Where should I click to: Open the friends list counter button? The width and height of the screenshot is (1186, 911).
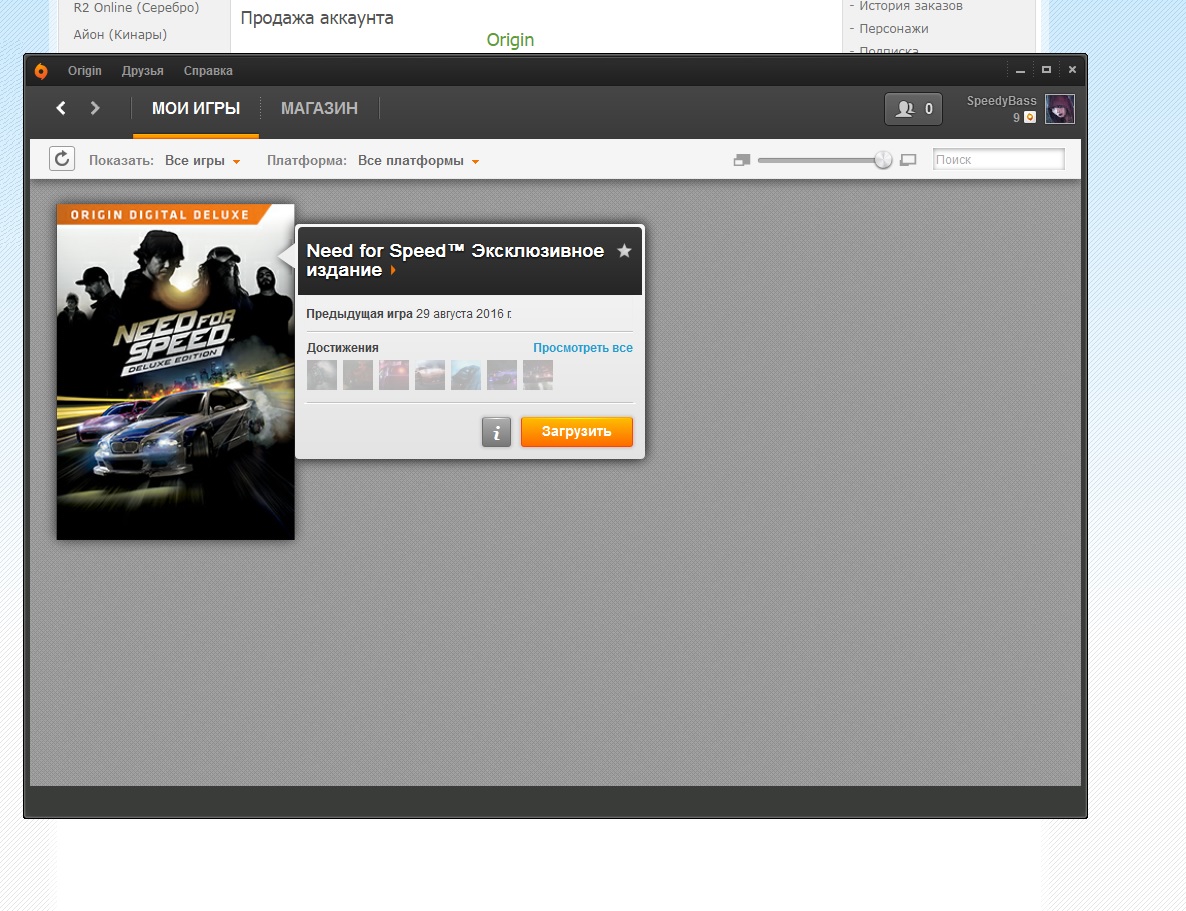[913, 109]
